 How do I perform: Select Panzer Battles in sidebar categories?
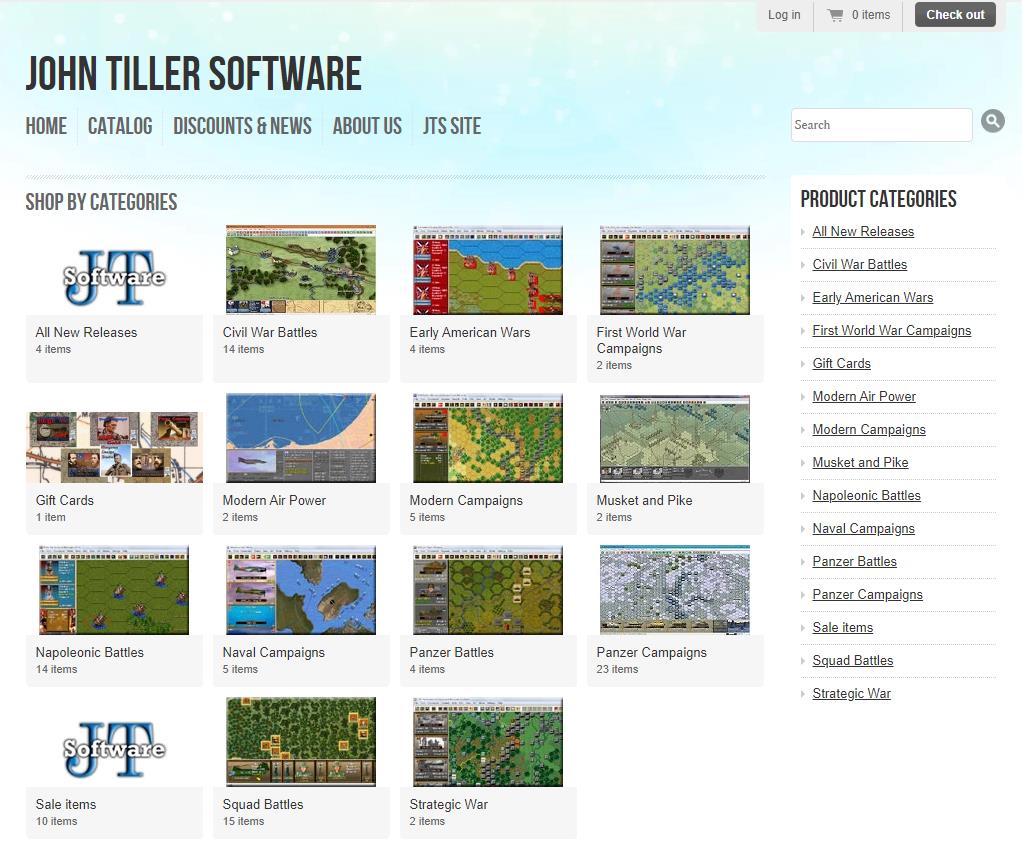854,562
